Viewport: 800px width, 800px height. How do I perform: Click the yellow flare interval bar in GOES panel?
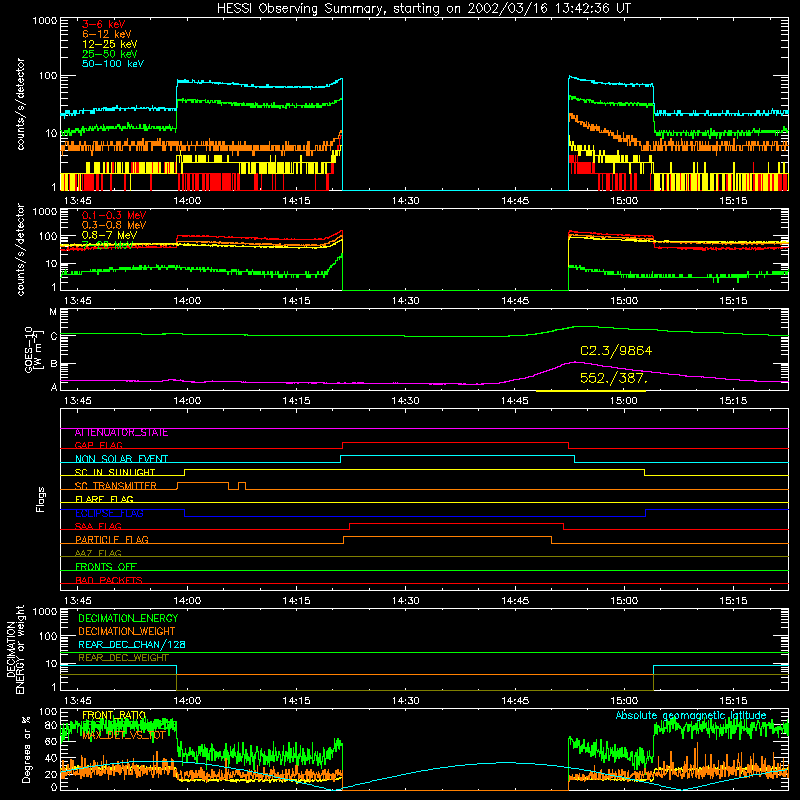[591, 391]
